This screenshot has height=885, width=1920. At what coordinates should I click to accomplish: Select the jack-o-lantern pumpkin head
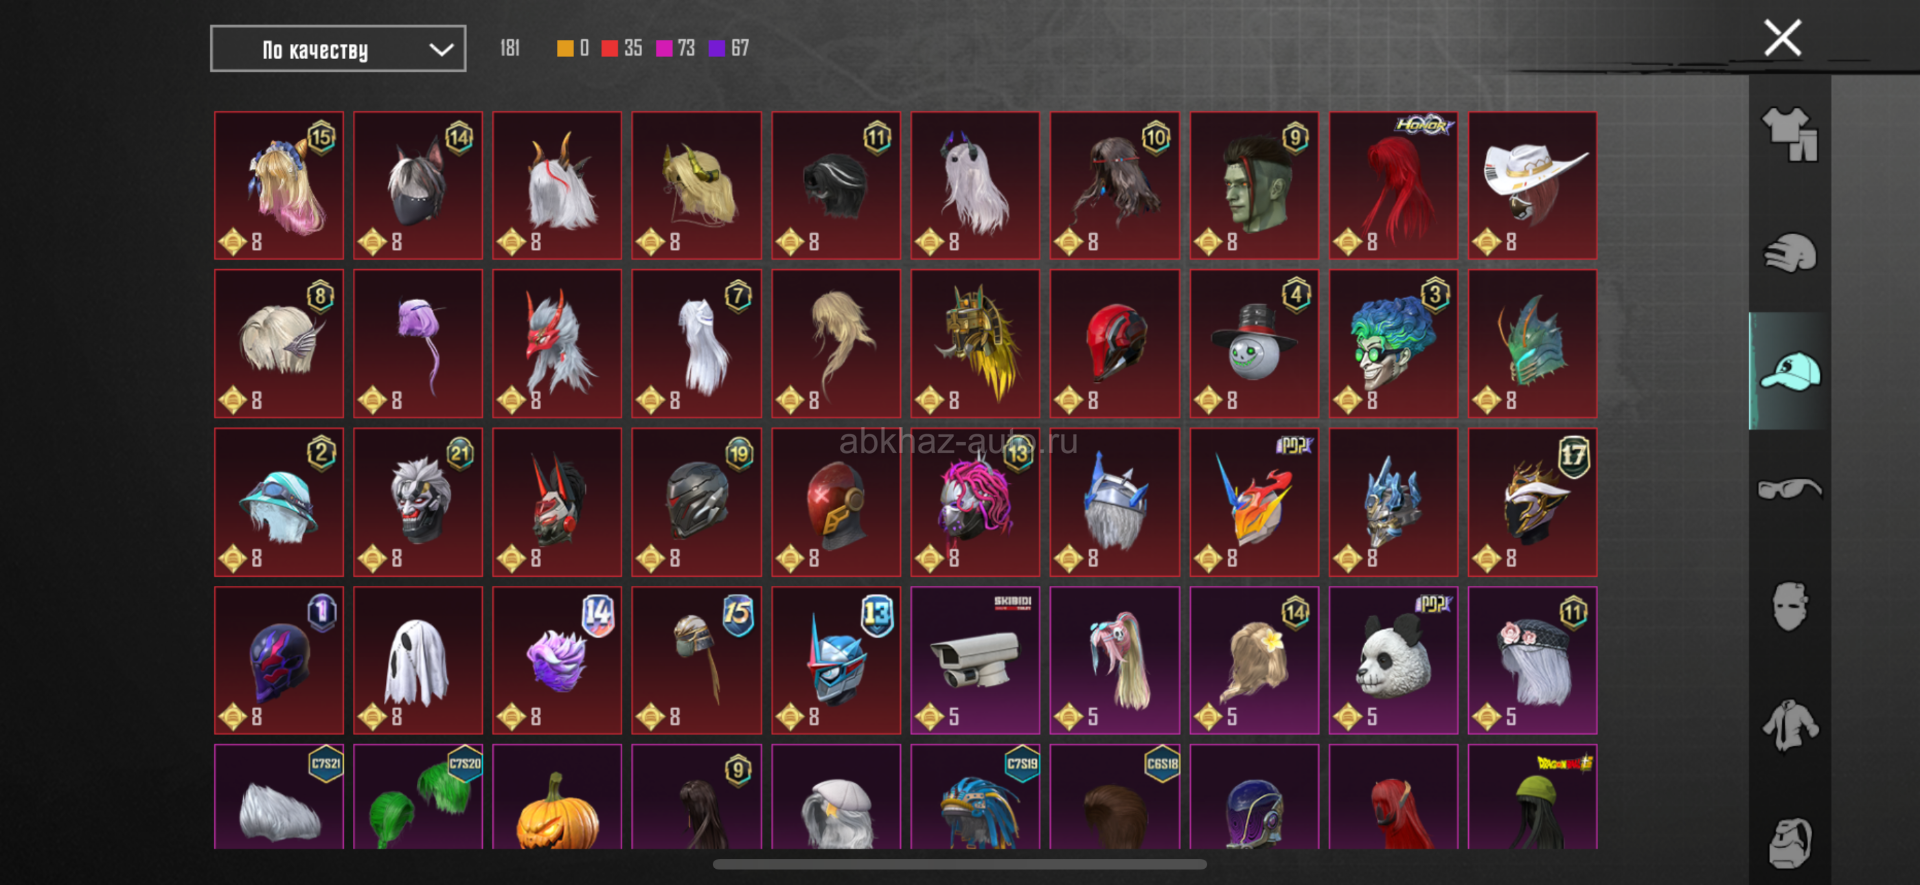pyautogui.click(x=557, y=797)
